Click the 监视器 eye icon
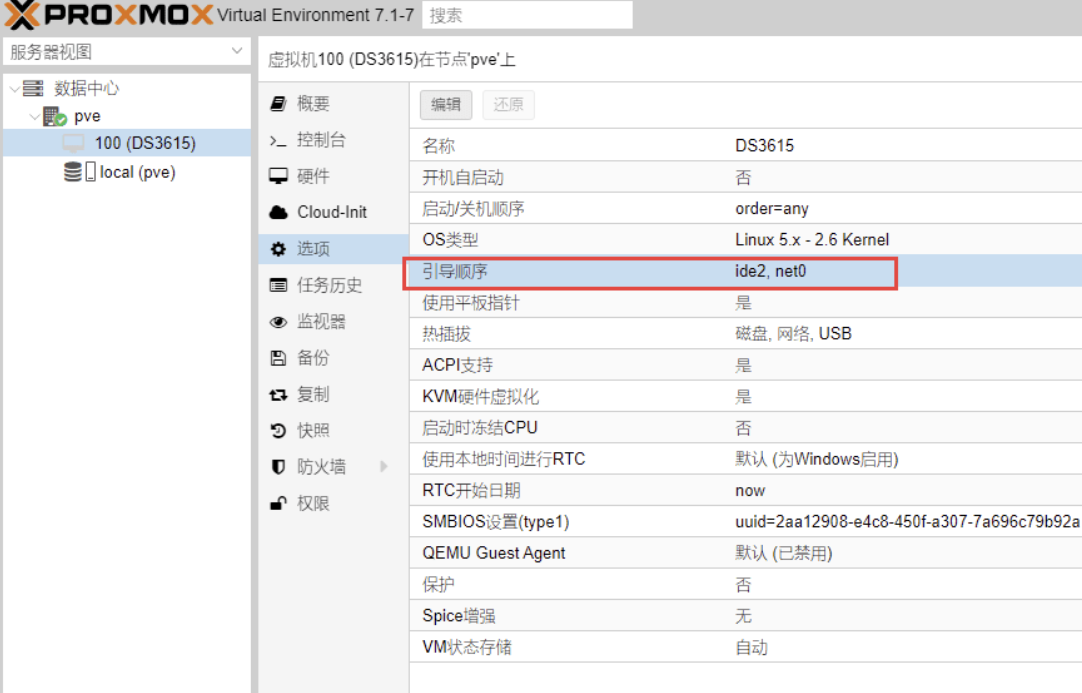Image resolution: width=1082 pixels, height=693 pixels. pos(278,322)
